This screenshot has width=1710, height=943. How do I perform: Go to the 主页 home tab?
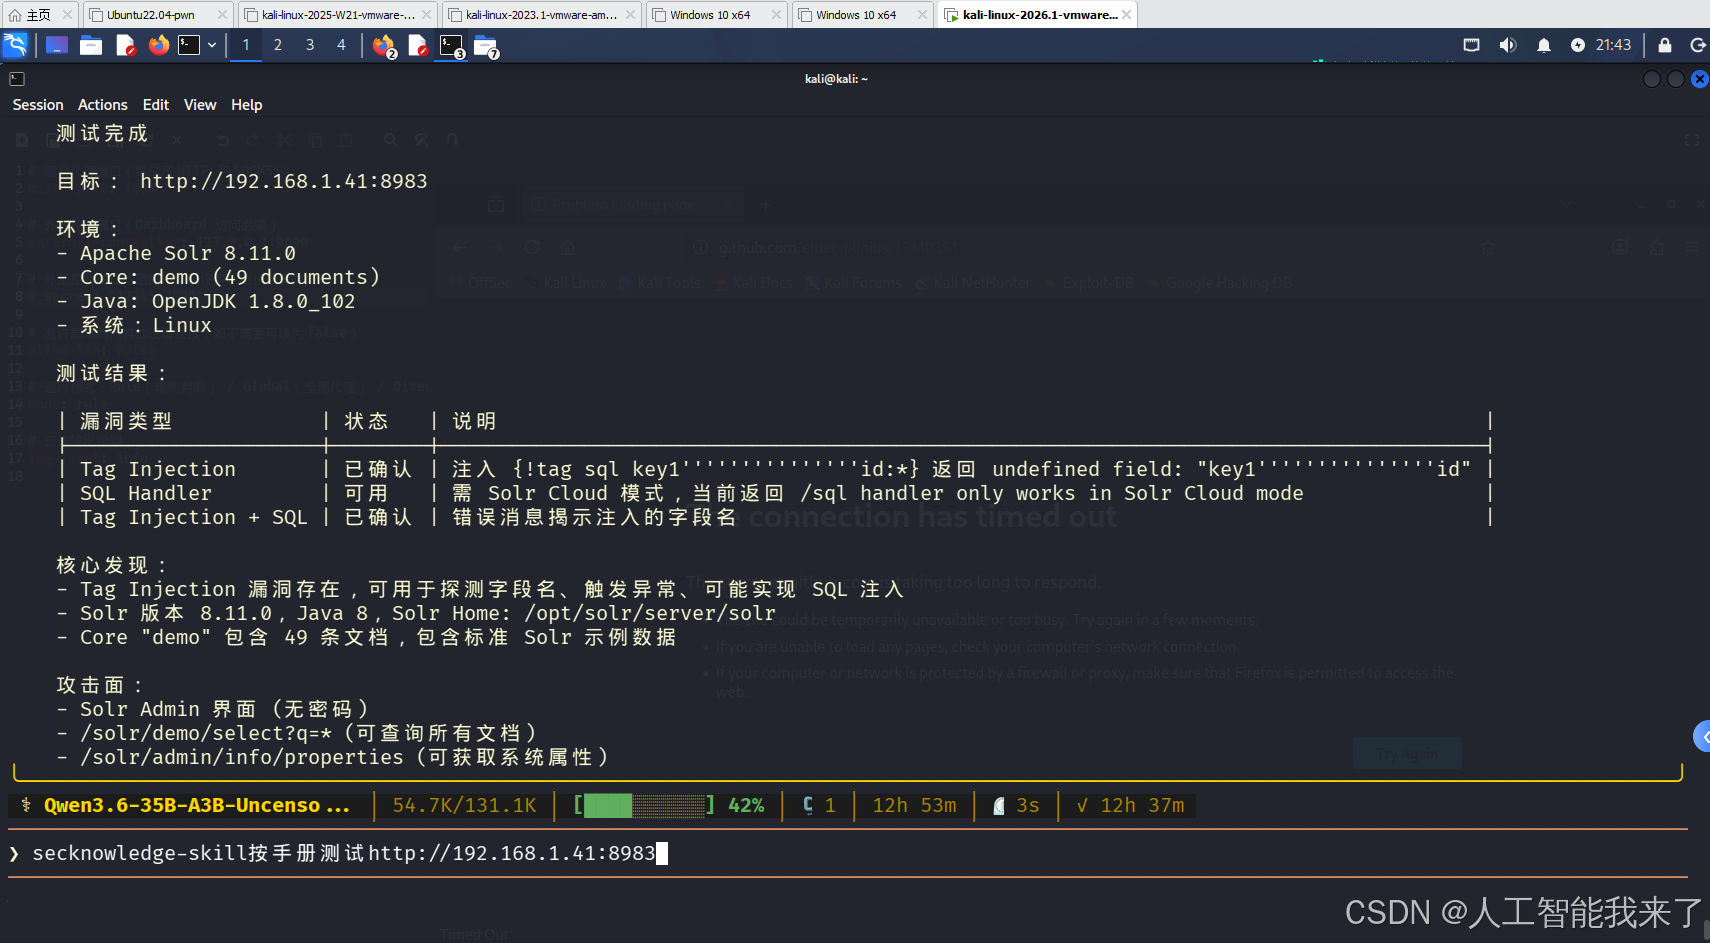(x=38, y=15)
